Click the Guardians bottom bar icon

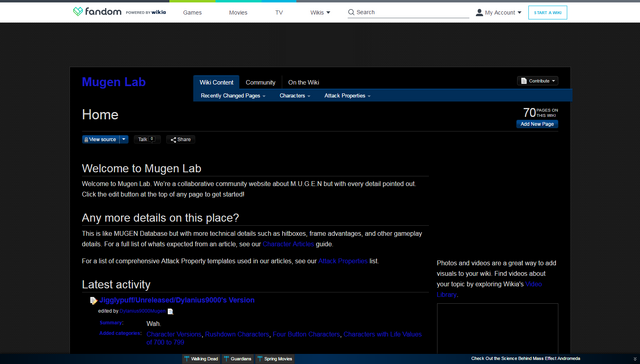(226, 359)
